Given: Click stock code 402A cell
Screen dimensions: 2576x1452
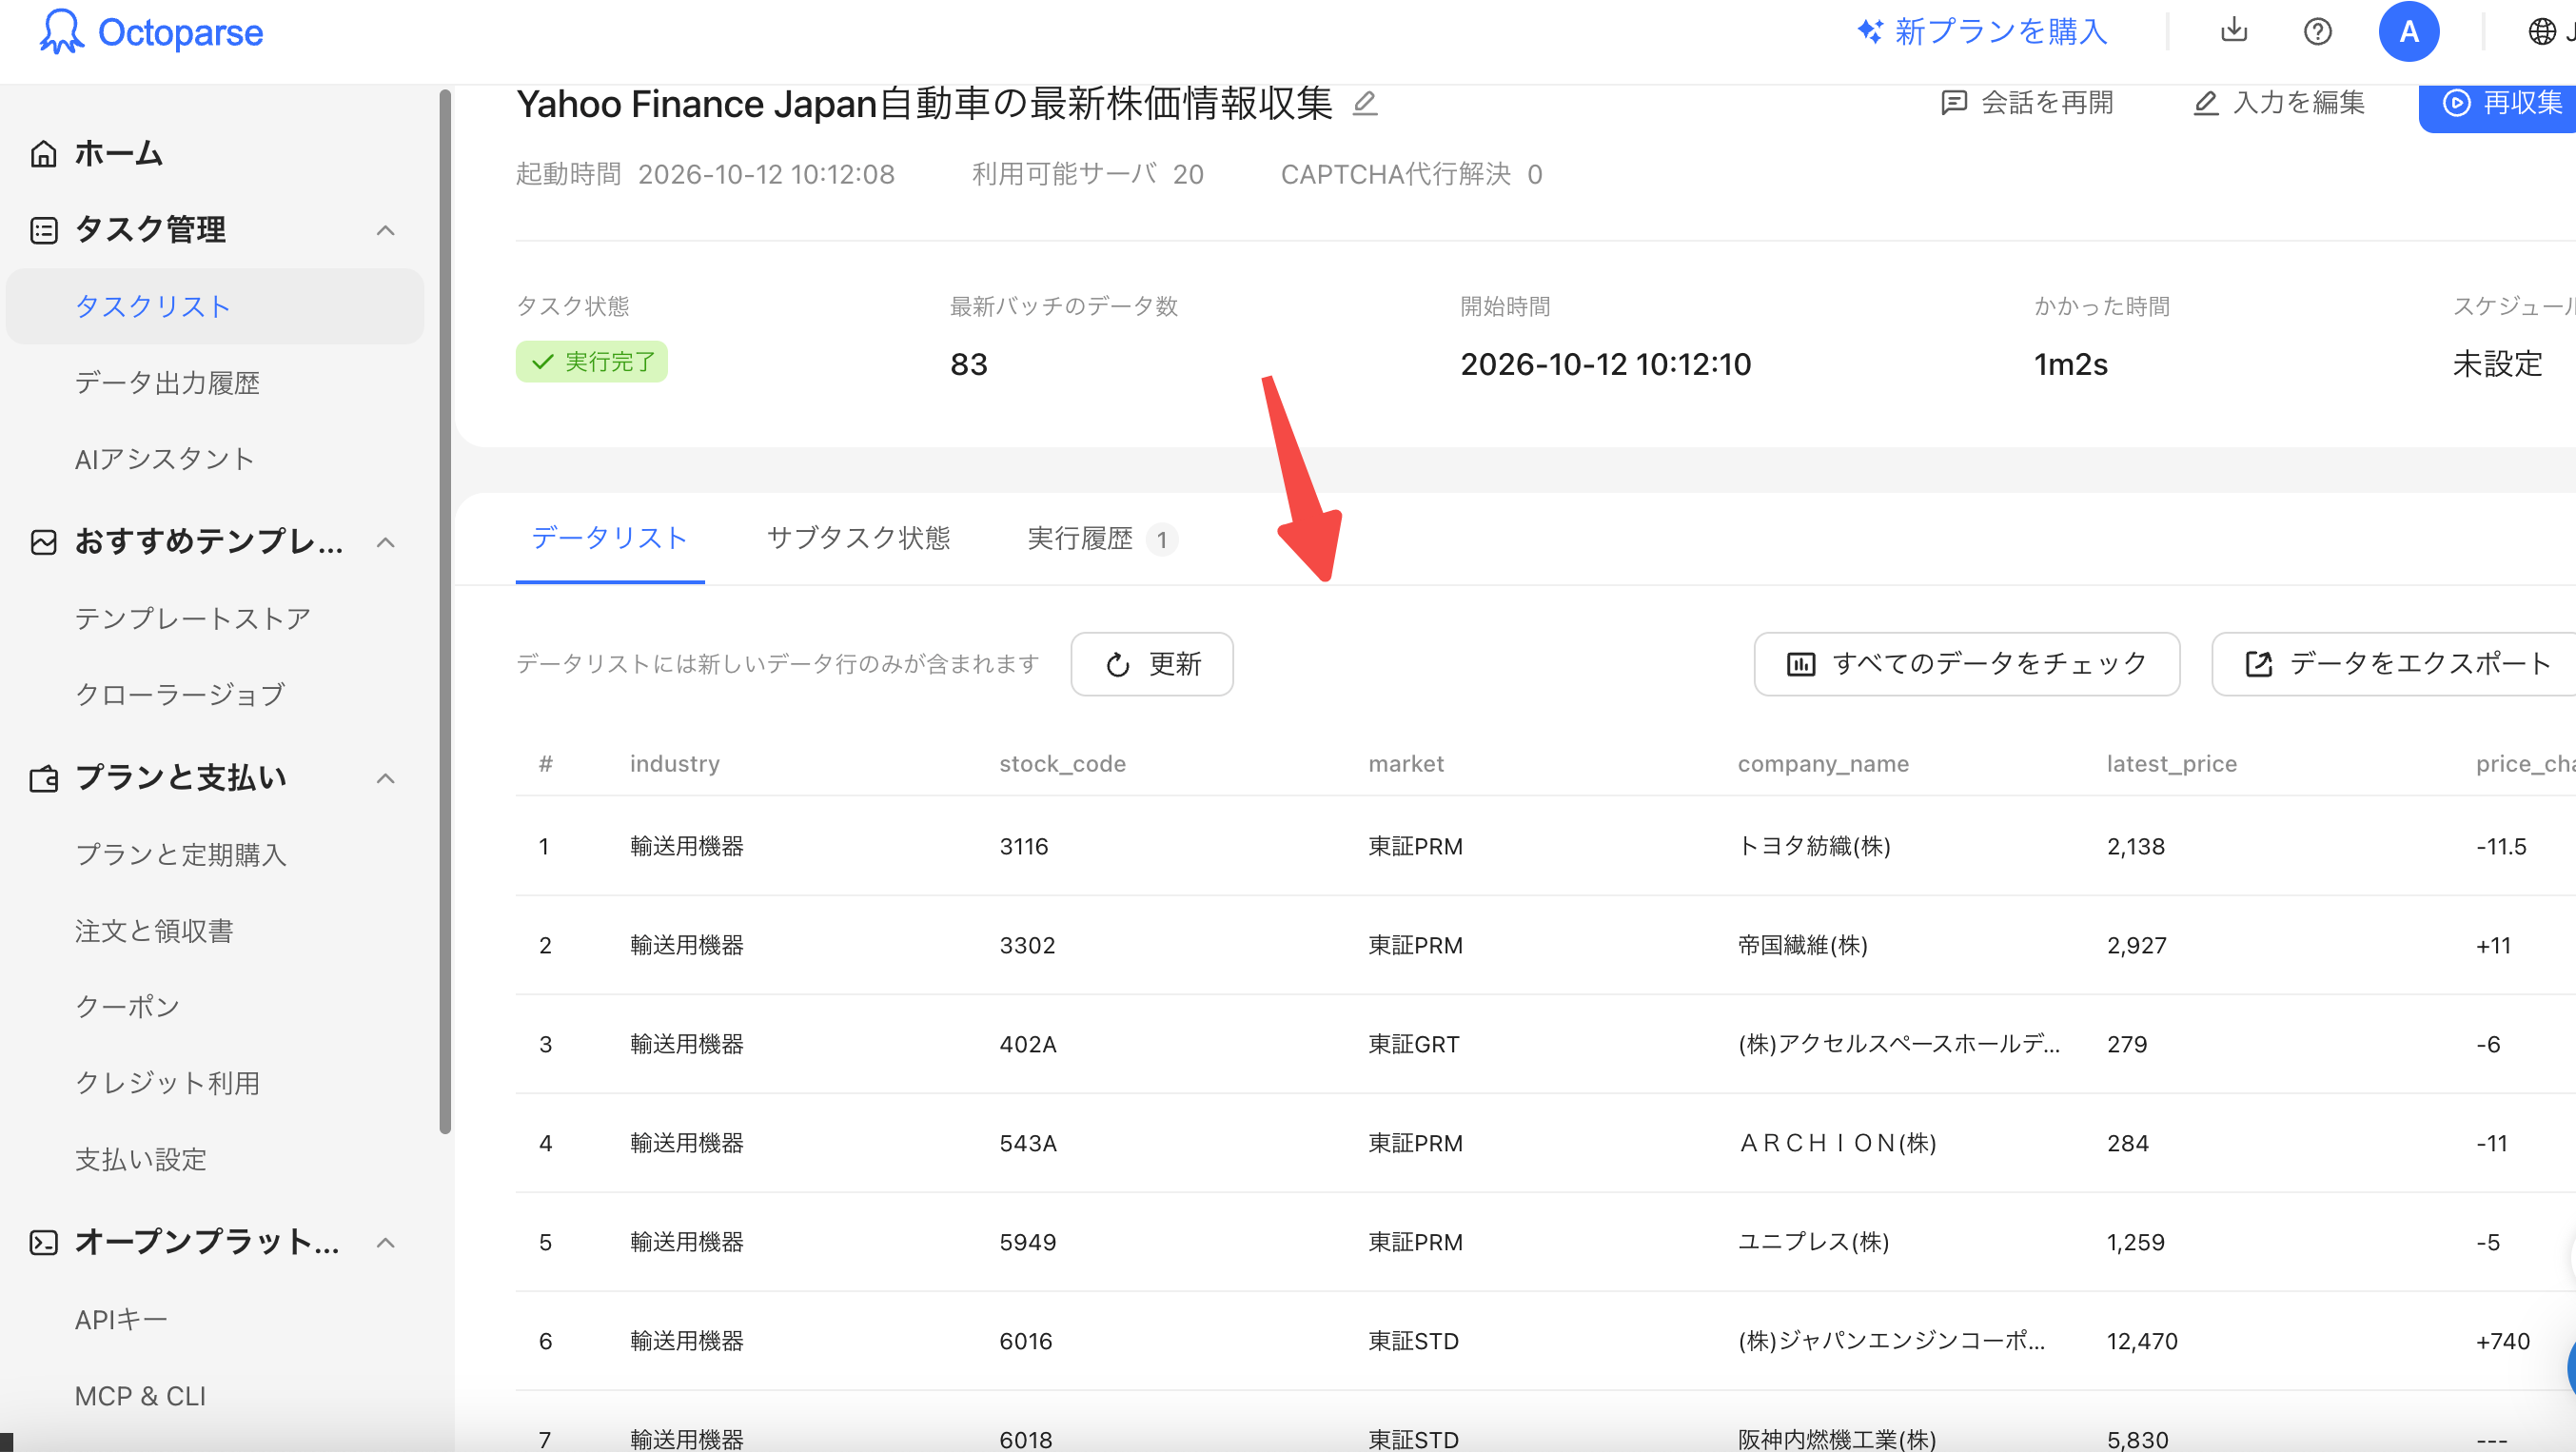Looking at the screenshot, I should [x=1028, y=1044].
